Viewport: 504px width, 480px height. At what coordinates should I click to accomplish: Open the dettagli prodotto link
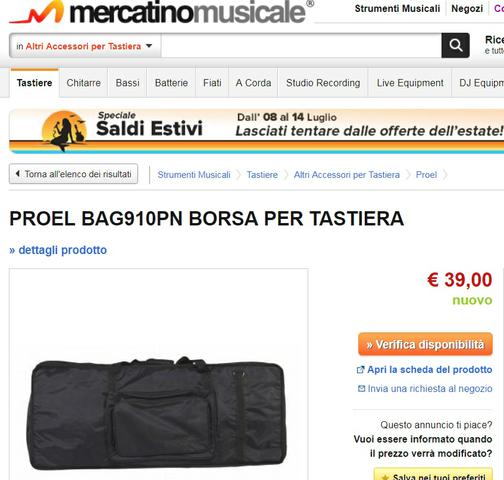coord(58,250)
